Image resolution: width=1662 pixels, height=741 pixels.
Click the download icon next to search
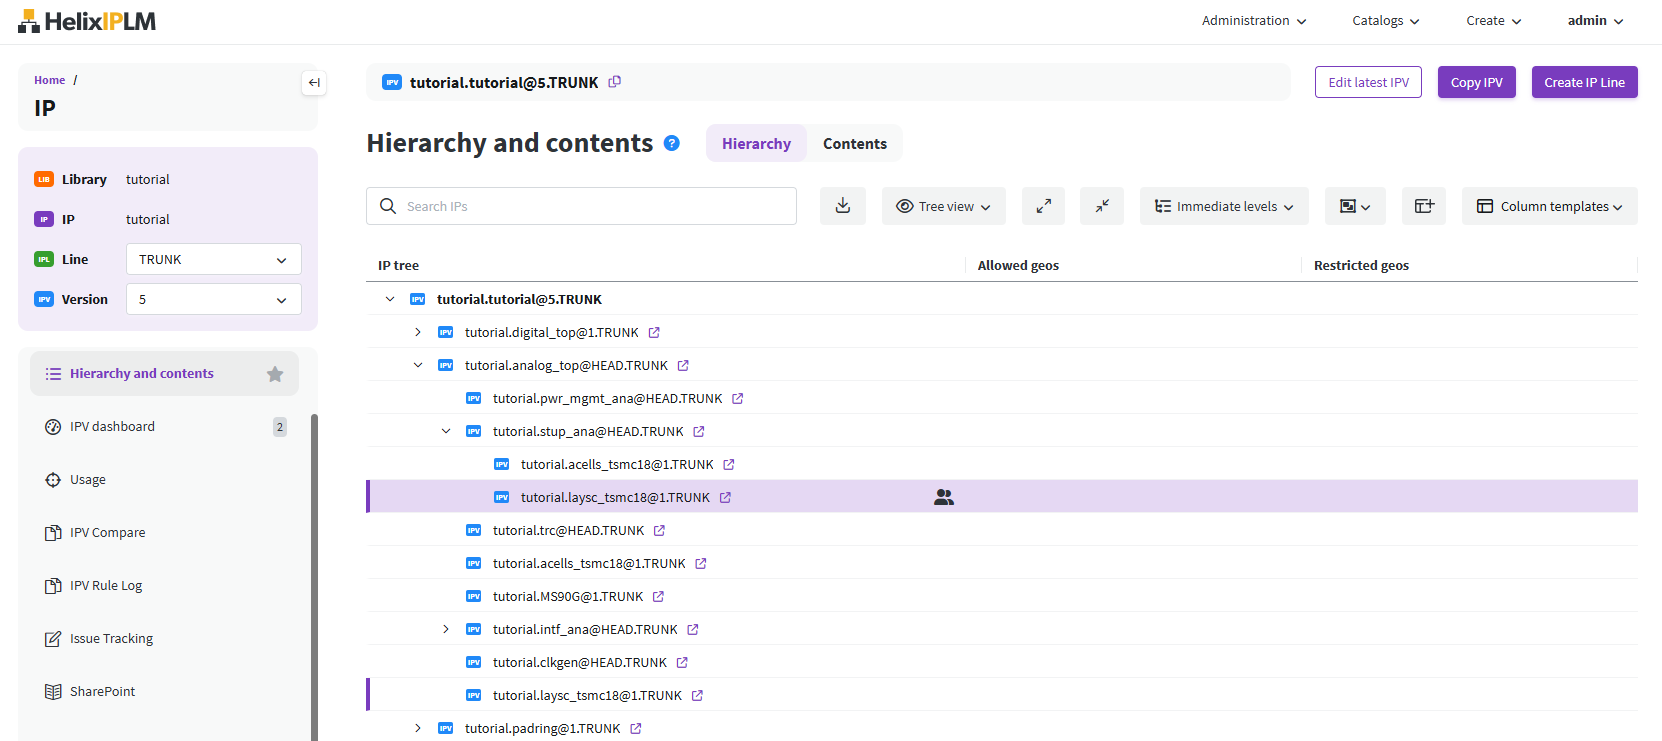pos(842,206)
